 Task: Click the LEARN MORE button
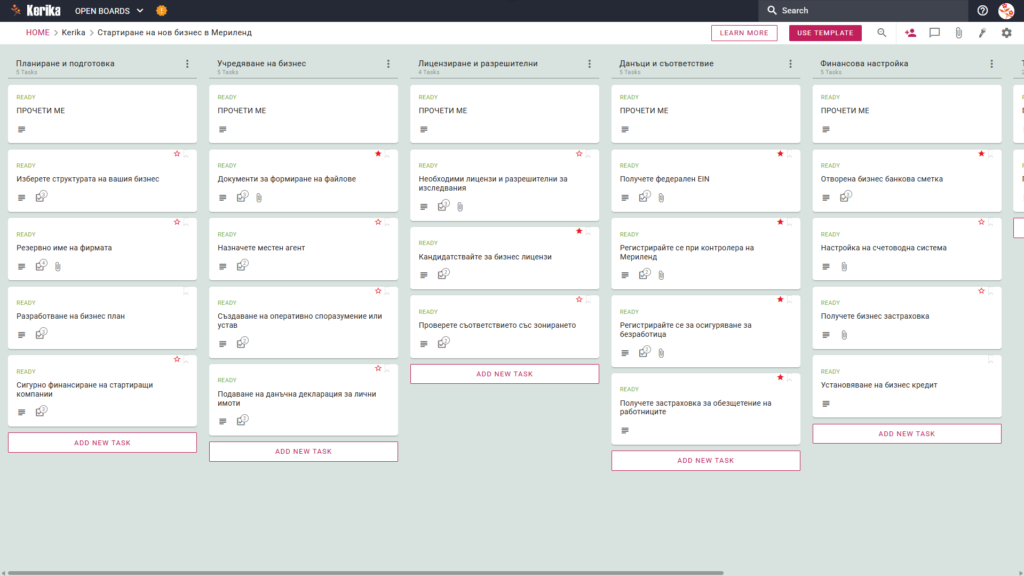click(x=744, y=33)
